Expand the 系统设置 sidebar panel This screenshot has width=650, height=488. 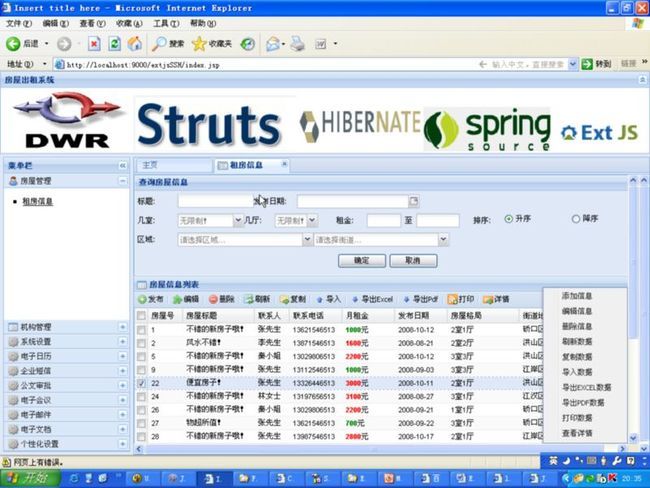pyautogui.click(x=123, y=342)
